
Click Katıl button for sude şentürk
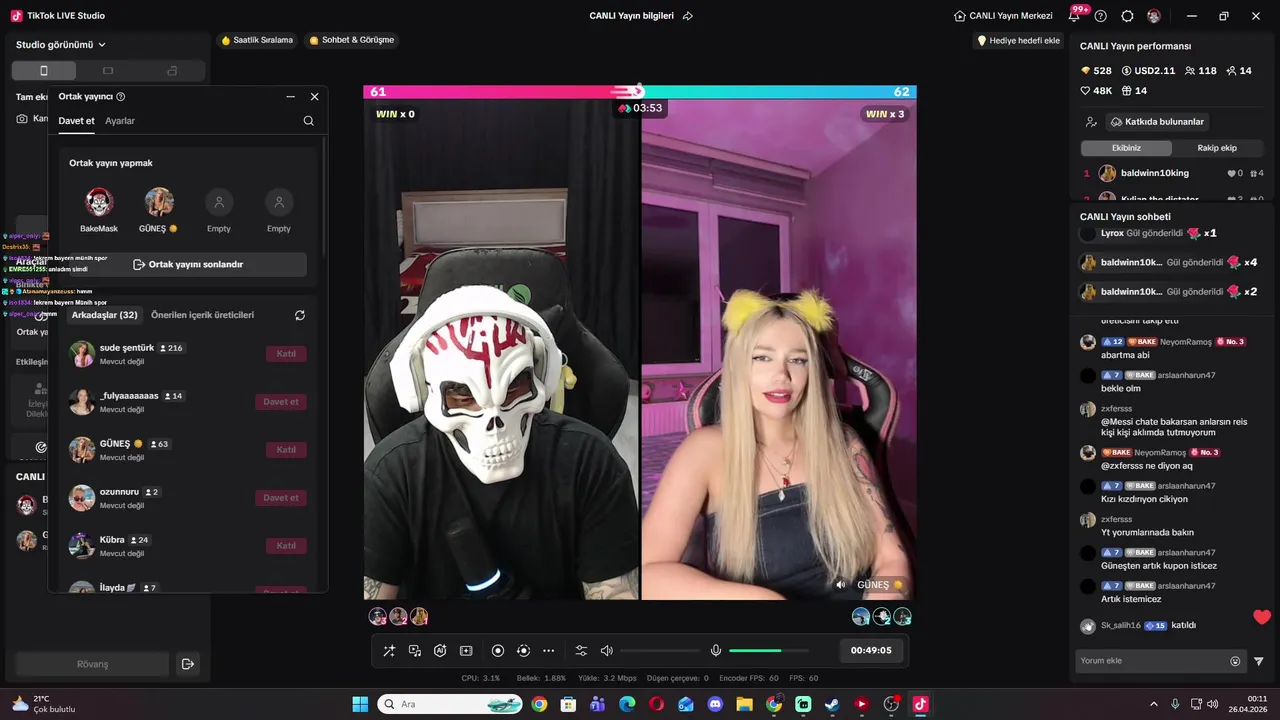286,354
